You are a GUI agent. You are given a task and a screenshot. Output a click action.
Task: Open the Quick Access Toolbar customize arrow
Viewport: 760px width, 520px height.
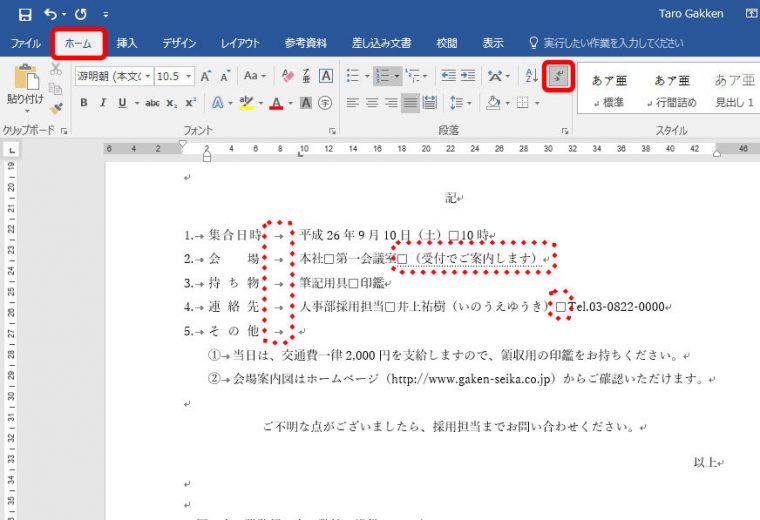[x=106, y=15]
